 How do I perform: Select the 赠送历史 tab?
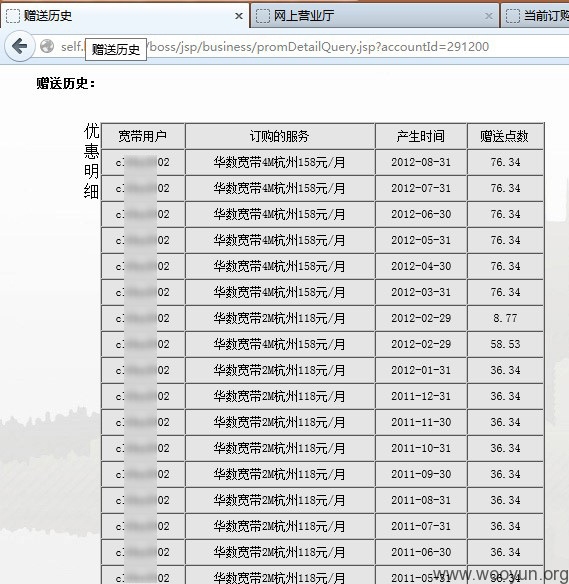pos(125,16)
